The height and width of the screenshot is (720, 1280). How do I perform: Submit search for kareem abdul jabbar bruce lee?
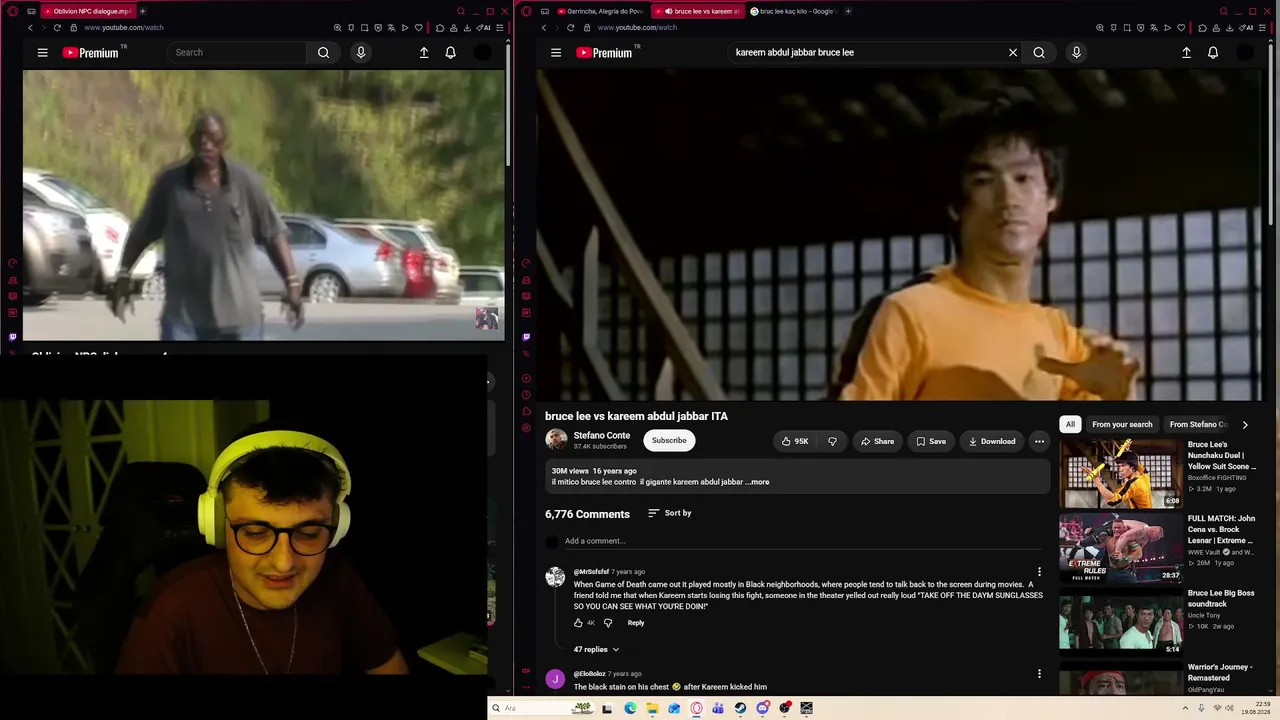[1039, 53]
